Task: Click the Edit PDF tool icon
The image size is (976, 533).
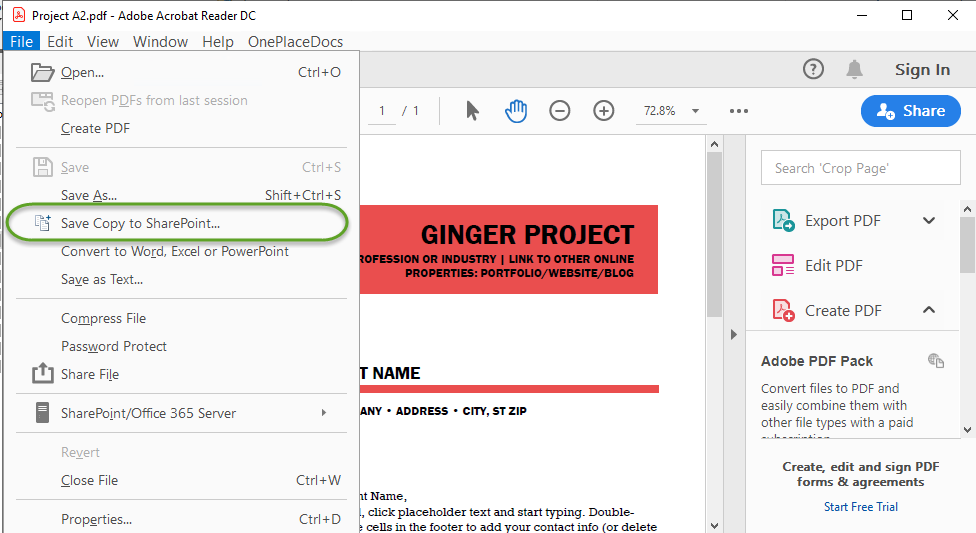Action: [783, 265]
